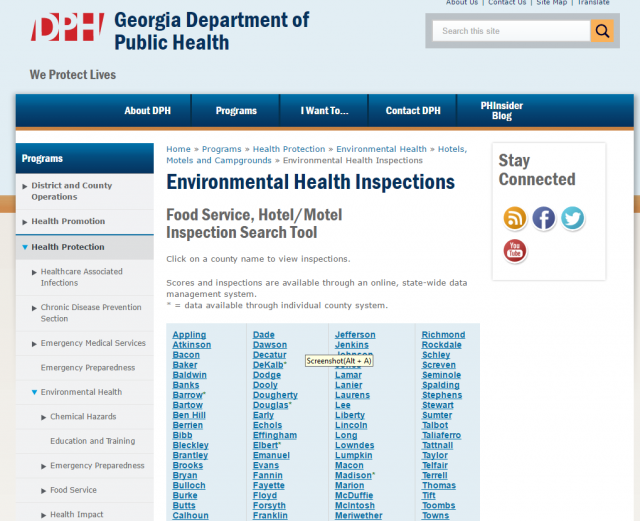Open the YouTube icon
This screenshot has width=640, height=521.
tap(514, 250)
